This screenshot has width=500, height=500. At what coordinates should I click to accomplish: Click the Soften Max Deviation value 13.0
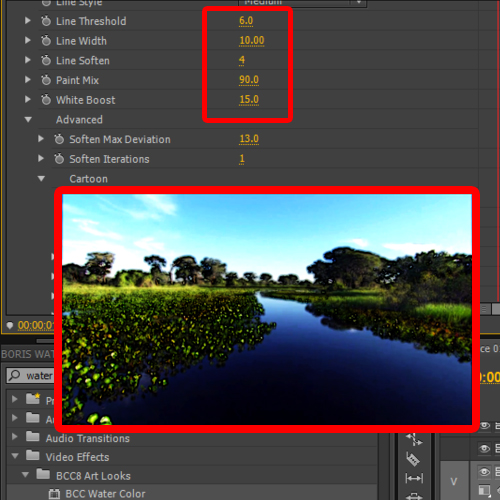coord(249,139)
